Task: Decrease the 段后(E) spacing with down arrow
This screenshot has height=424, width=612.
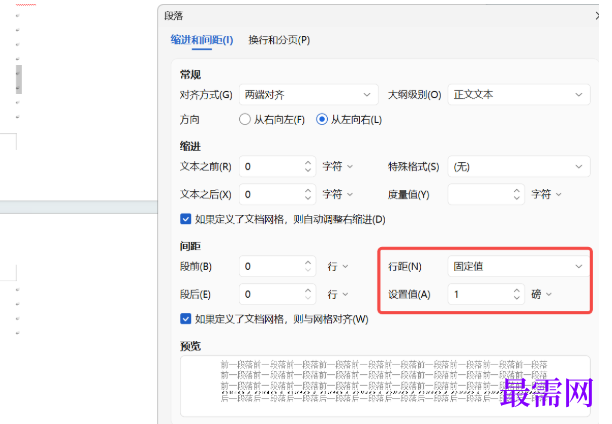Action: click(308, 298)
